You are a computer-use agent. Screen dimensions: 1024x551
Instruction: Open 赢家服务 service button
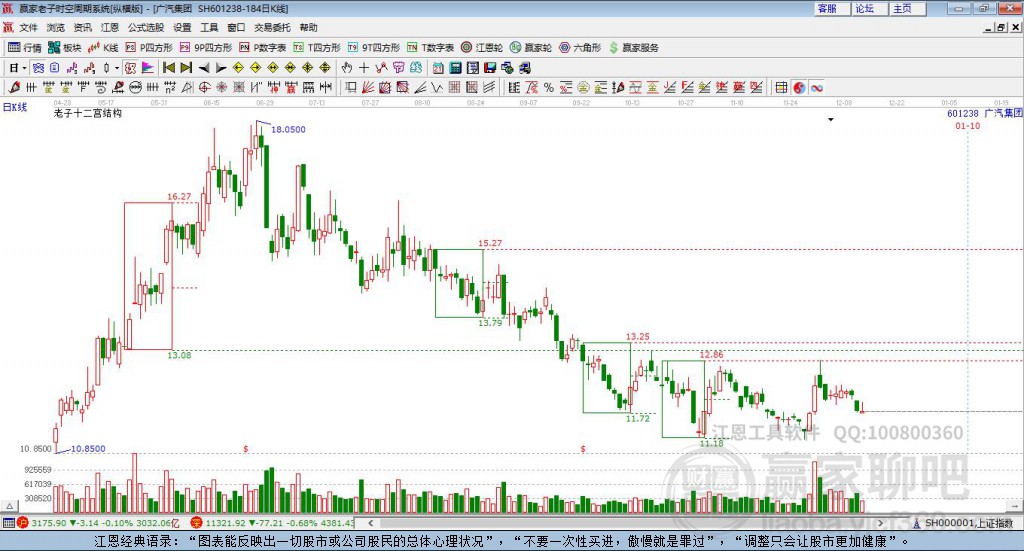[x=633, y=48]
